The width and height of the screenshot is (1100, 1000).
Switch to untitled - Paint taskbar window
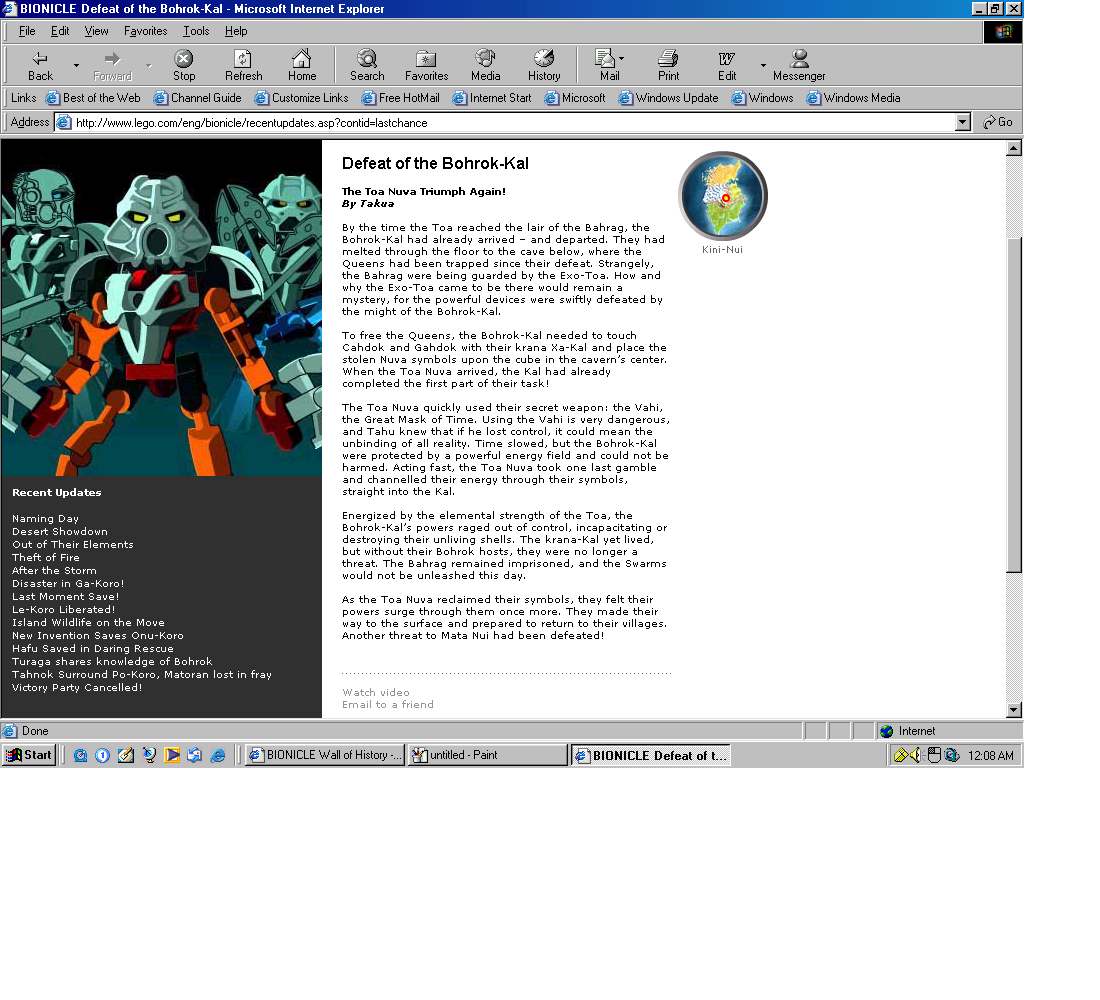pos(488,755)
